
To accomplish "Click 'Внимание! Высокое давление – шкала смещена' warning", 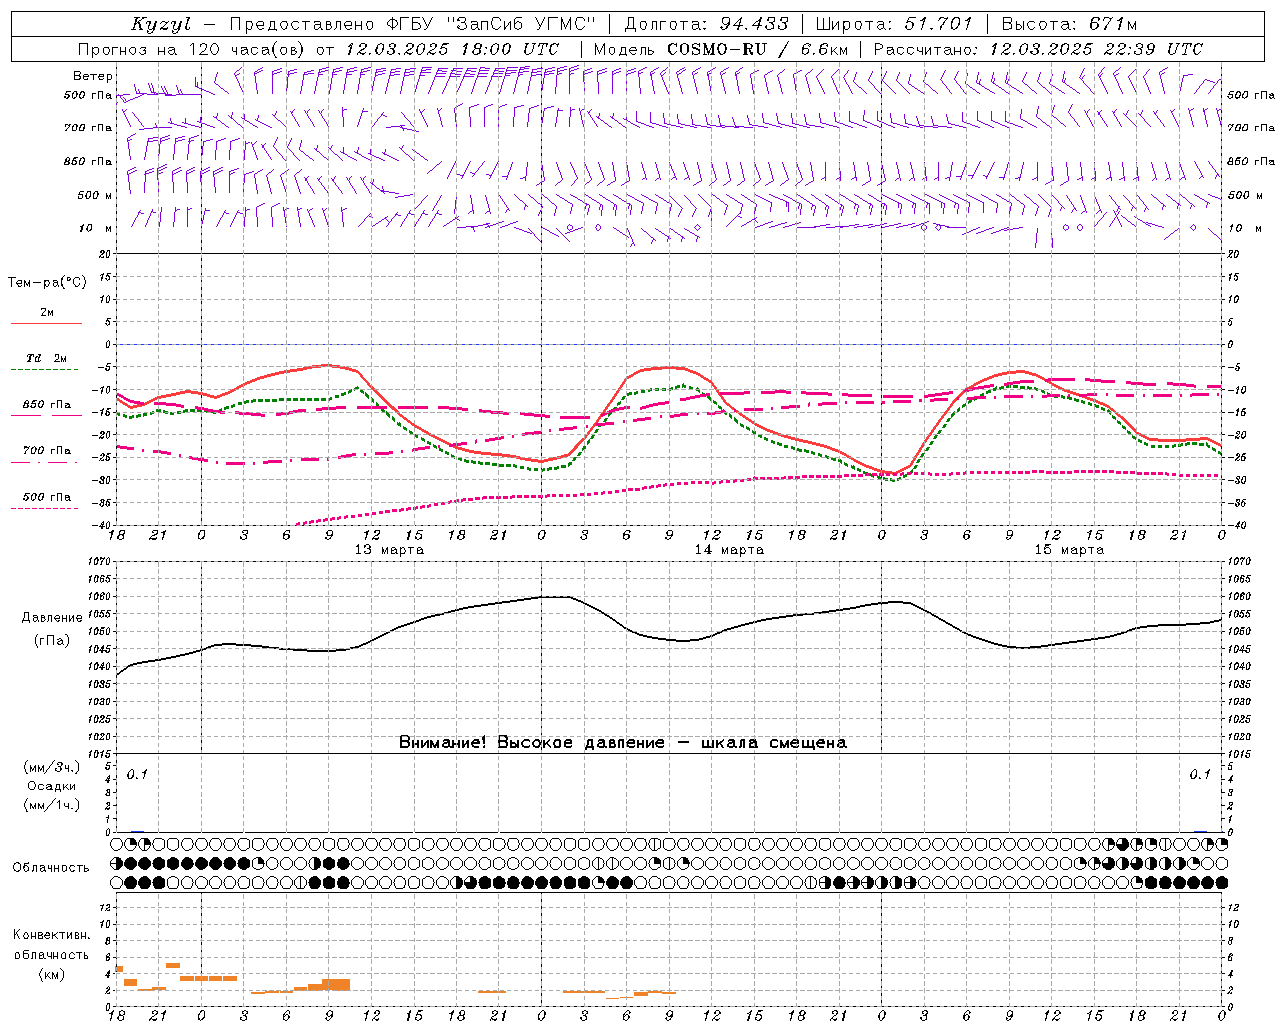I will (x=622, y=743).
